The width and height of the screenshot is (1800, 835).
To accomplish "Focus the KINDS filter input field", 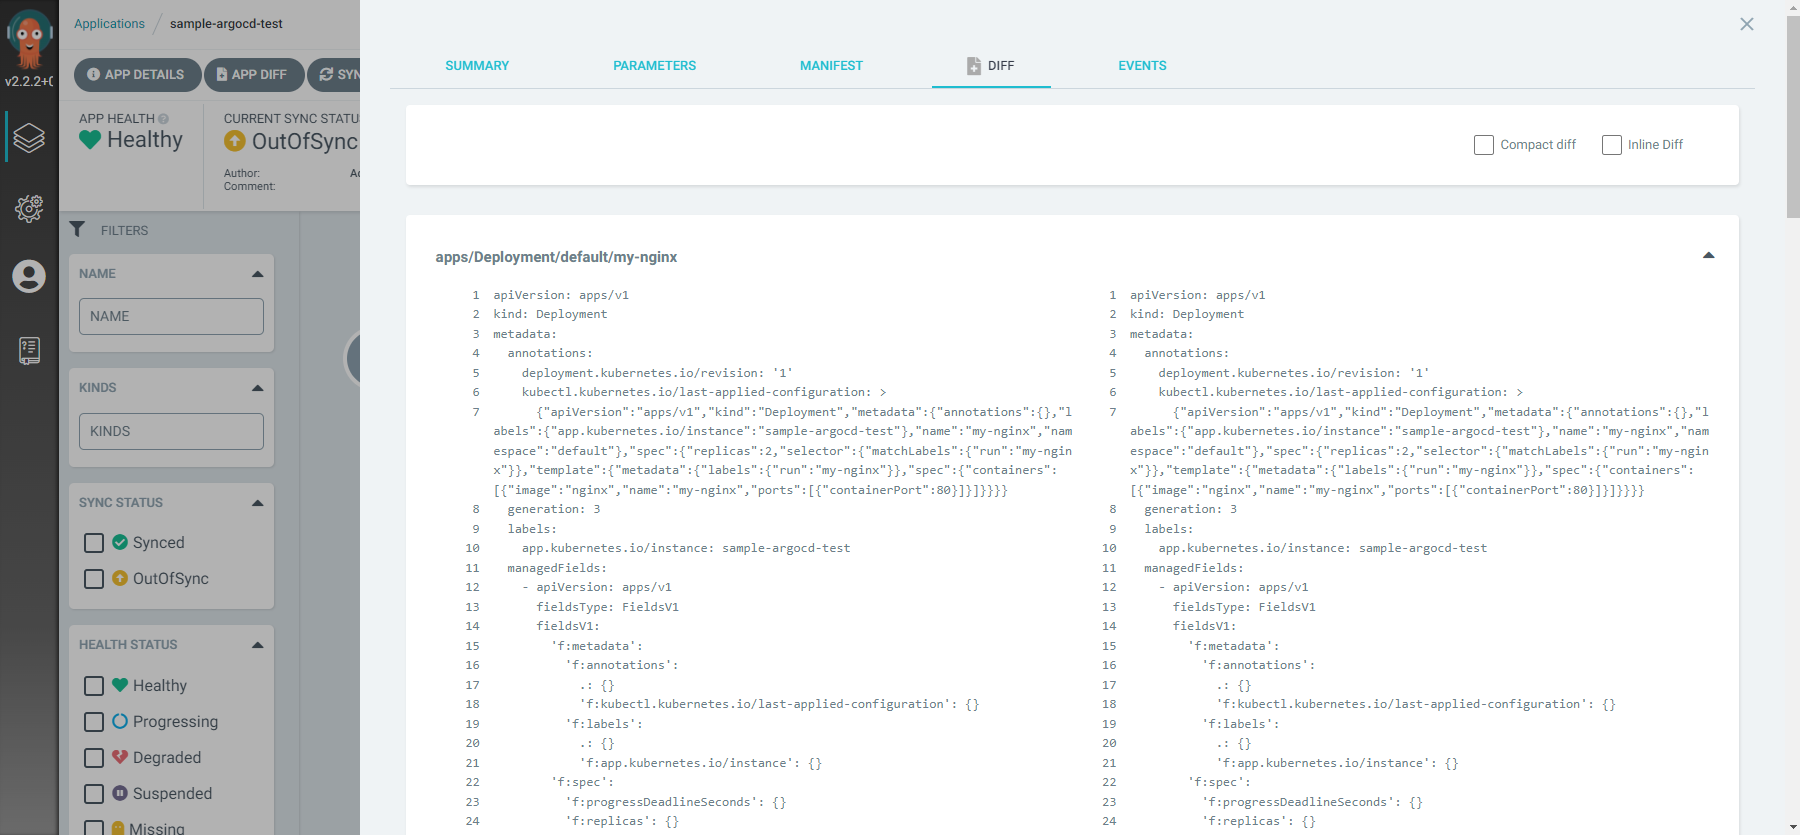I will [x=171, y=431].
